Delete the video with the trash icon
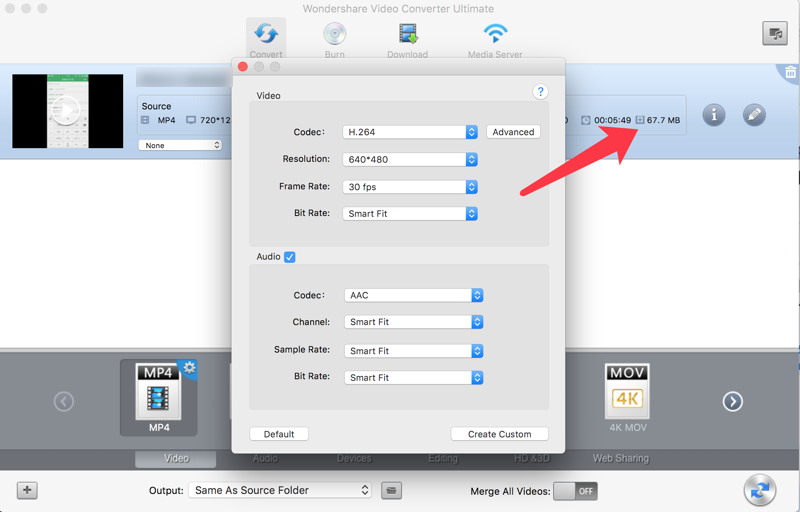 (790, 72)
